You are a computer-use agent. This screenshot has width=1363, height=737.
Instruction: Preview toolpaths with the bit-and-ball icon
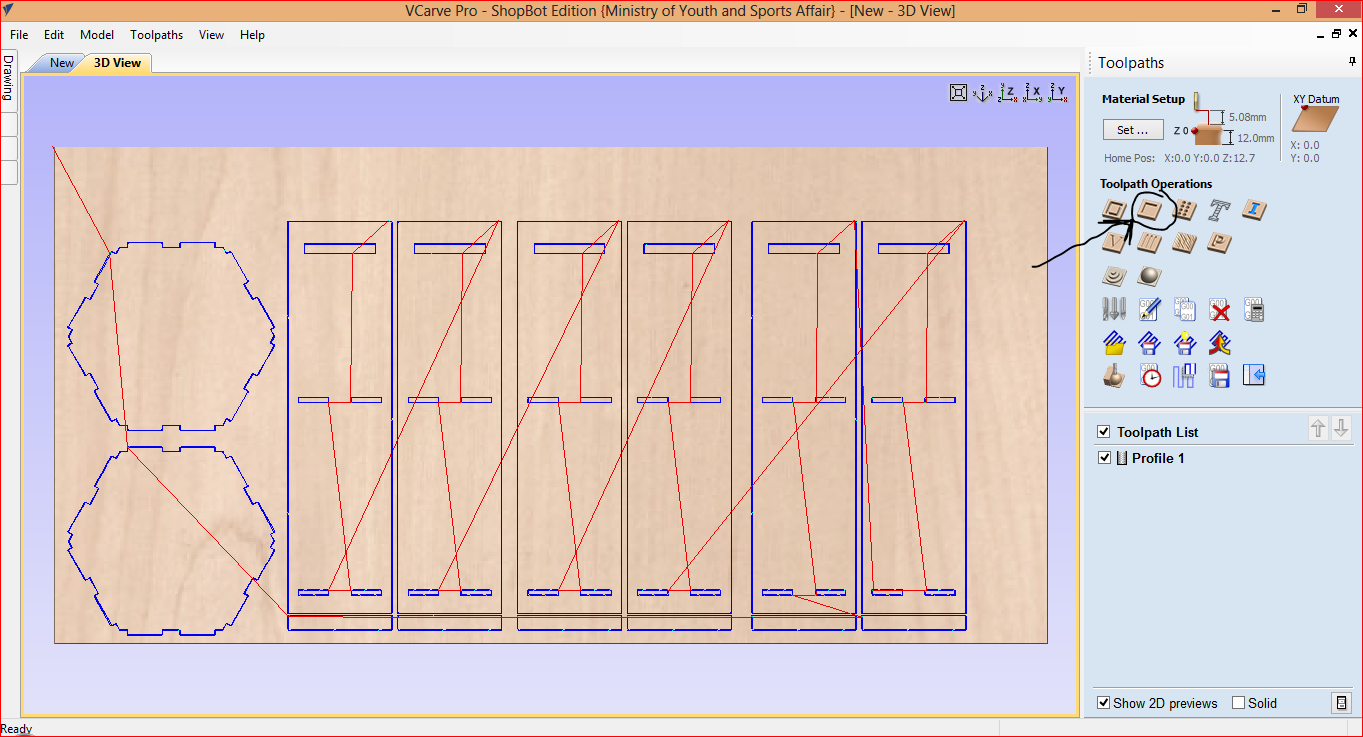(1115, 376)
